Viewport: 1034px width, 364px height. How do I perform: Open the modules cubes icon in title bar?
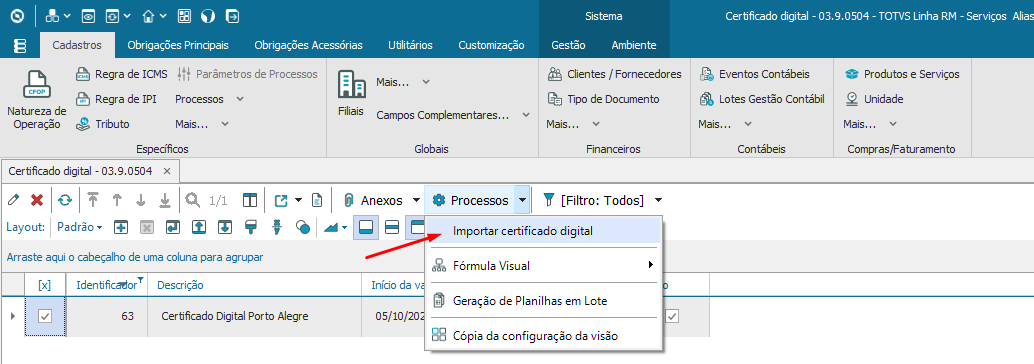(53, 16)
